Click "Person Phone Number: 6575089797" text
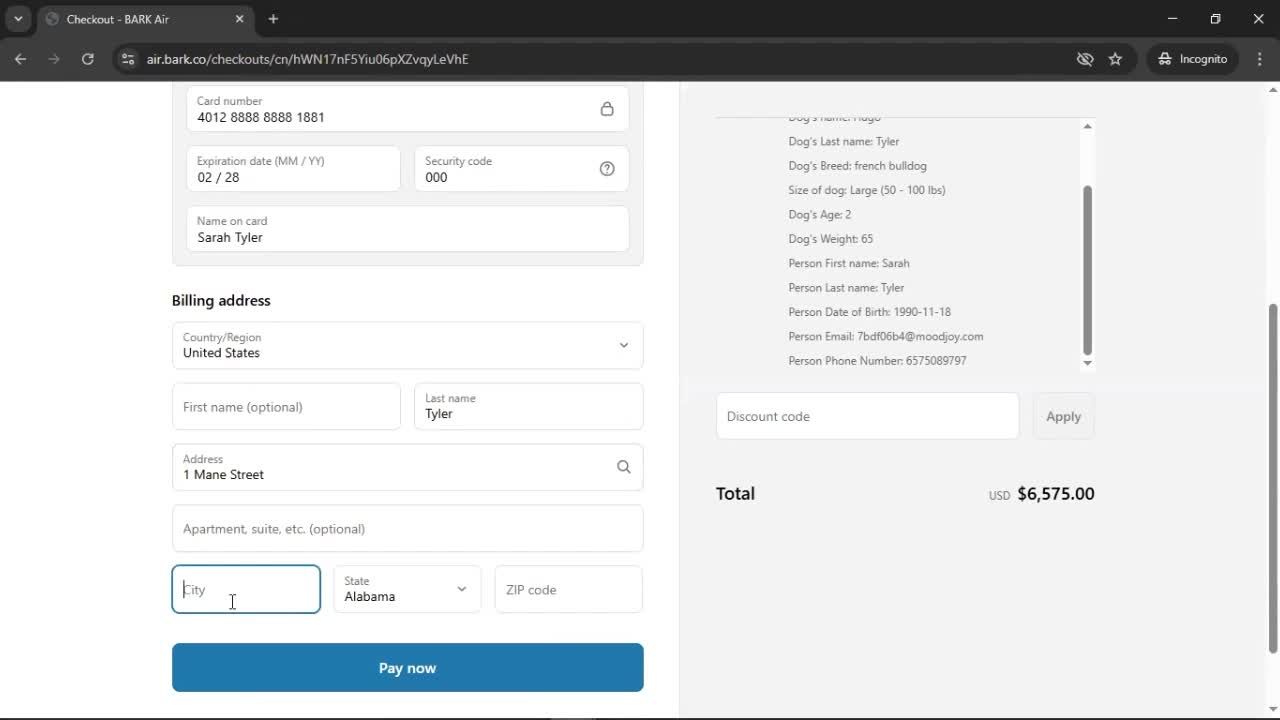Viewport: 1280px width, 720px height. (x=877, y=361)
